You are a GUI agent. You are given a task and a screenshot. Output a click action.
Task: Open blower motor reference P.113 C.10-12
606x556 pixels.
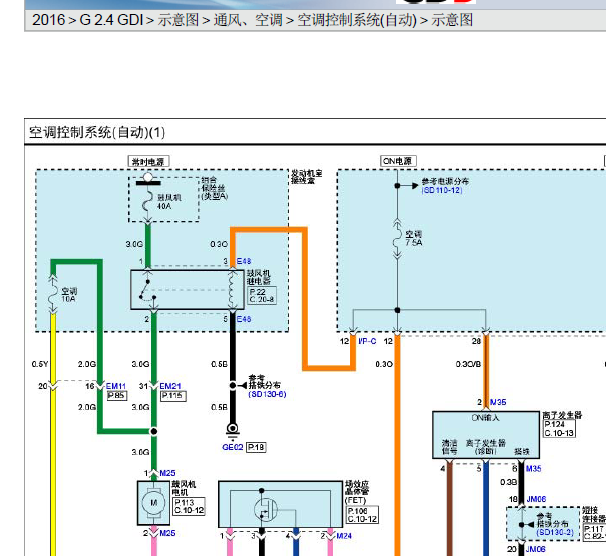tap(189, 506)
